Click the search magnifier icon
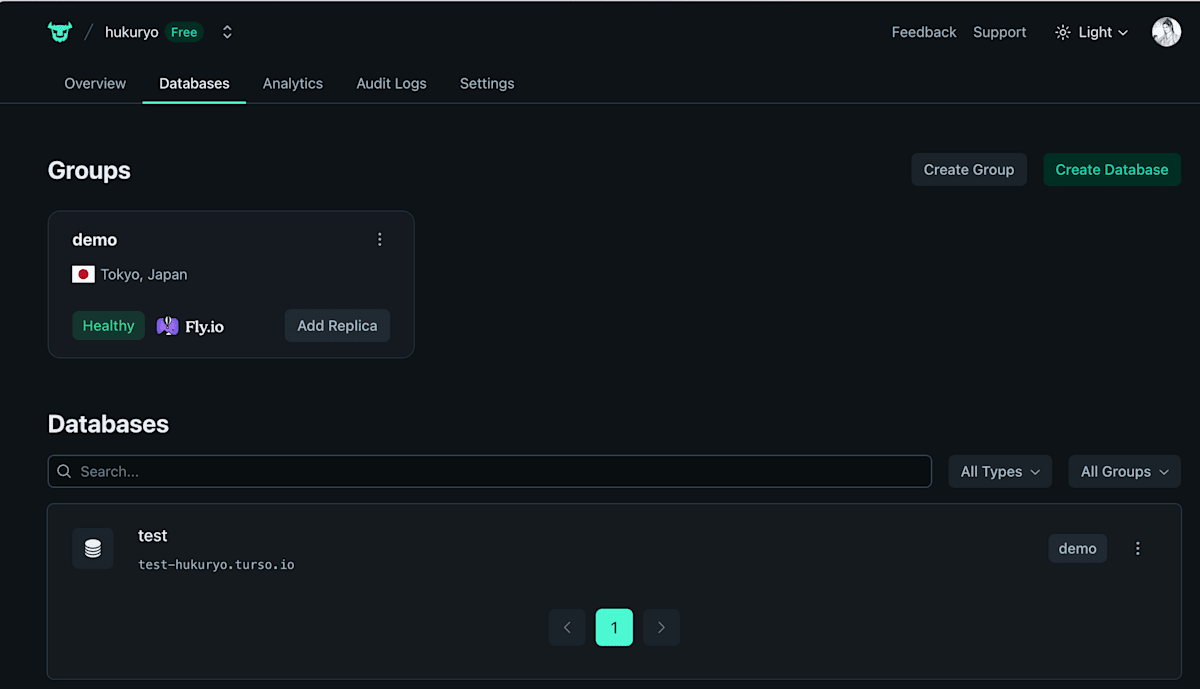This screenshot has height=689, width=1200. 64,471
